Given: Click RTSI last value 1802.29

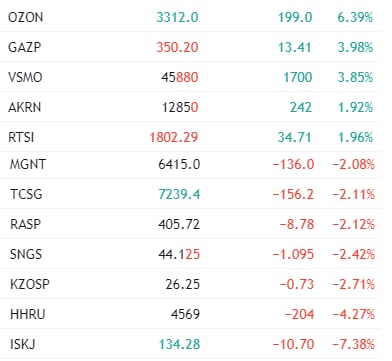Looking at the screenshot, I should click(x=174, y=137).
